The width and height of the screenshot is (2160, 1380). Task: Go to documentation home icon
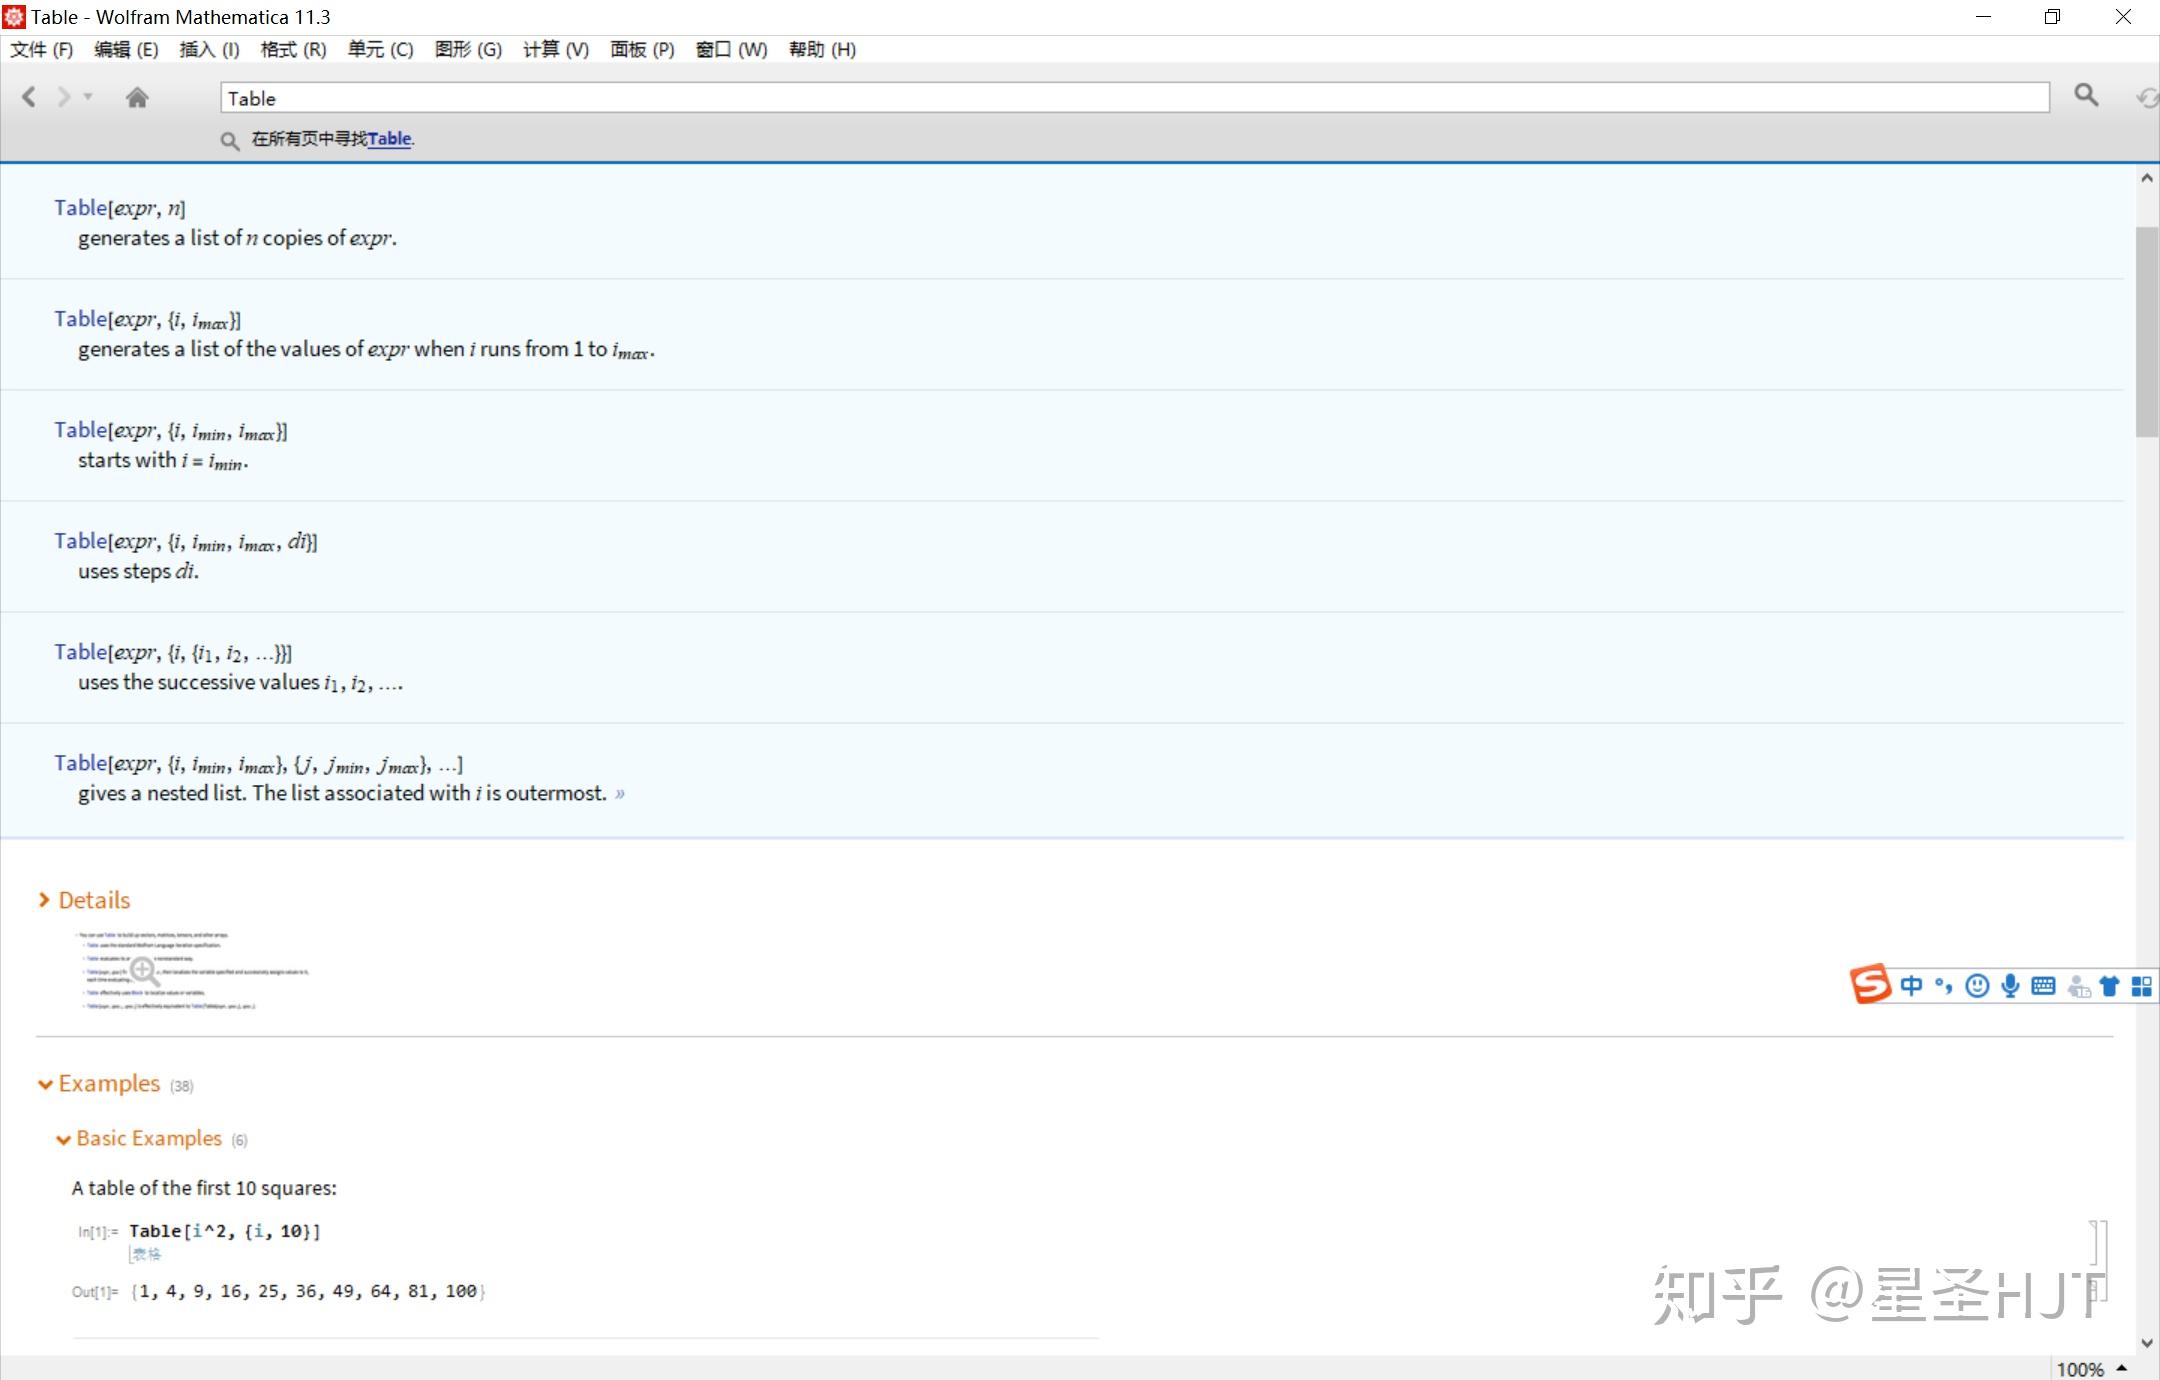point(137,97)
